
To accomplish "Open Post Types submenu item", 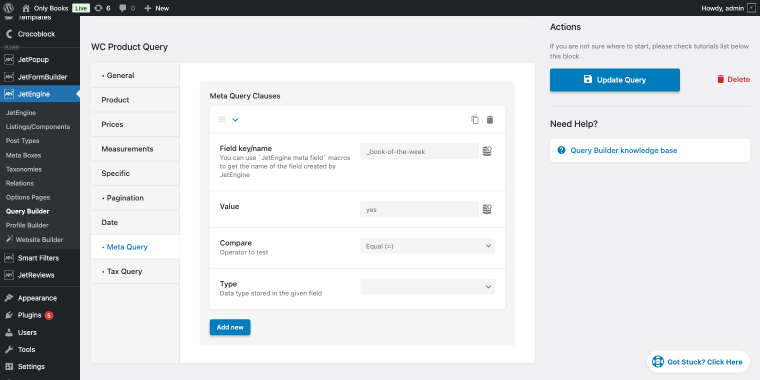I will [x=22, y=141].
